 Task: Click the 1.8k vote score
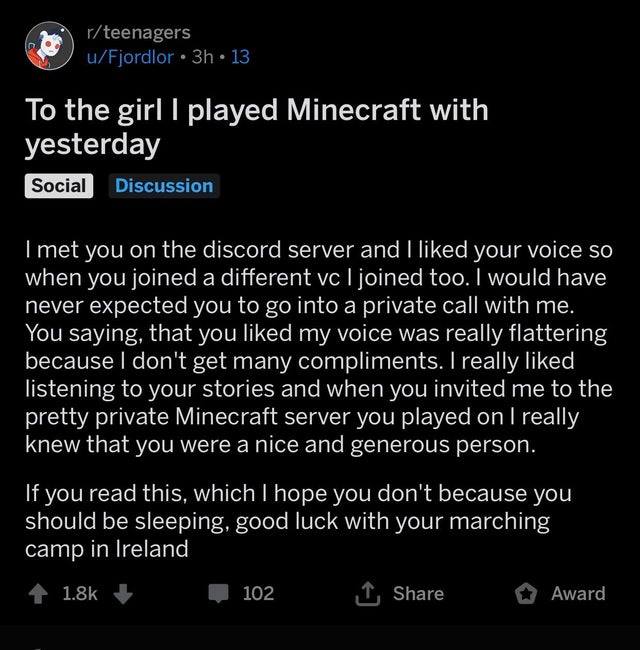[80, 594]
